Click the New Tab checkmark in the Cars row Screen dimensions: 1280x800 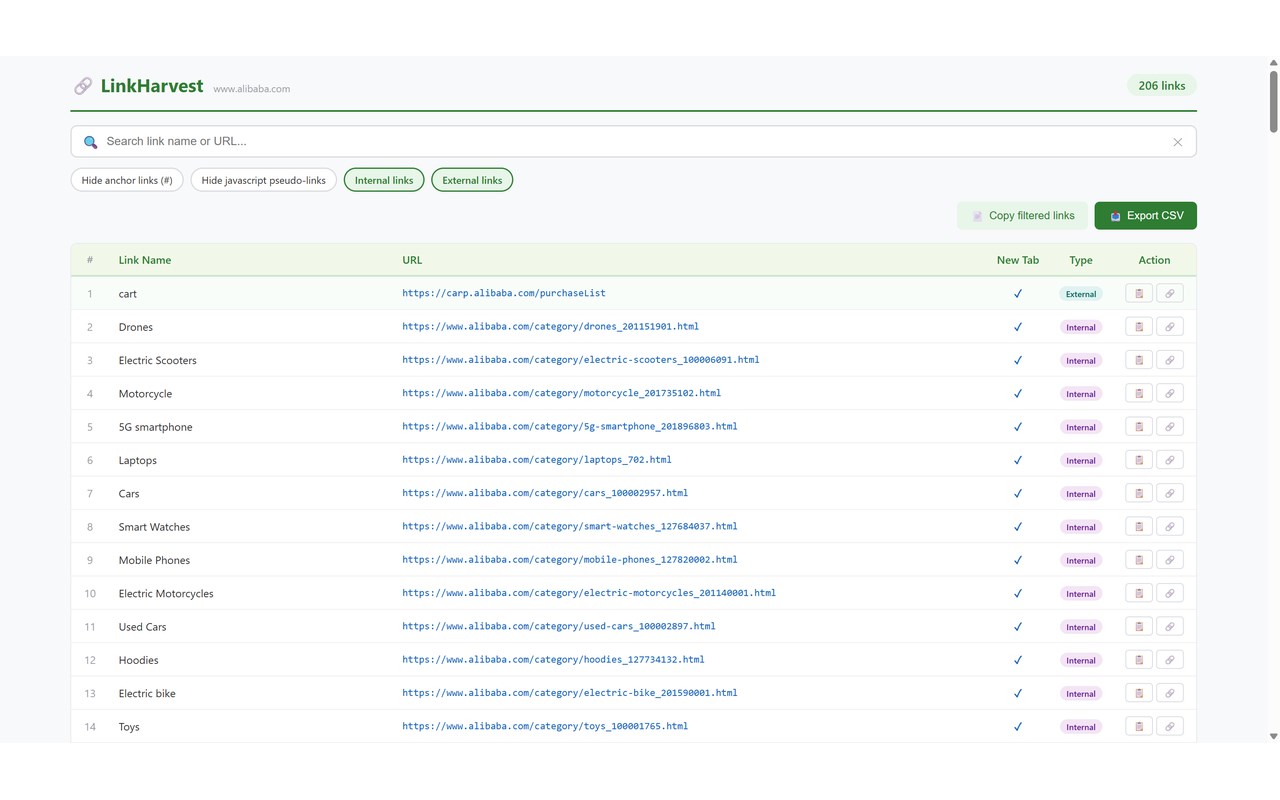tap(1018, 493)
